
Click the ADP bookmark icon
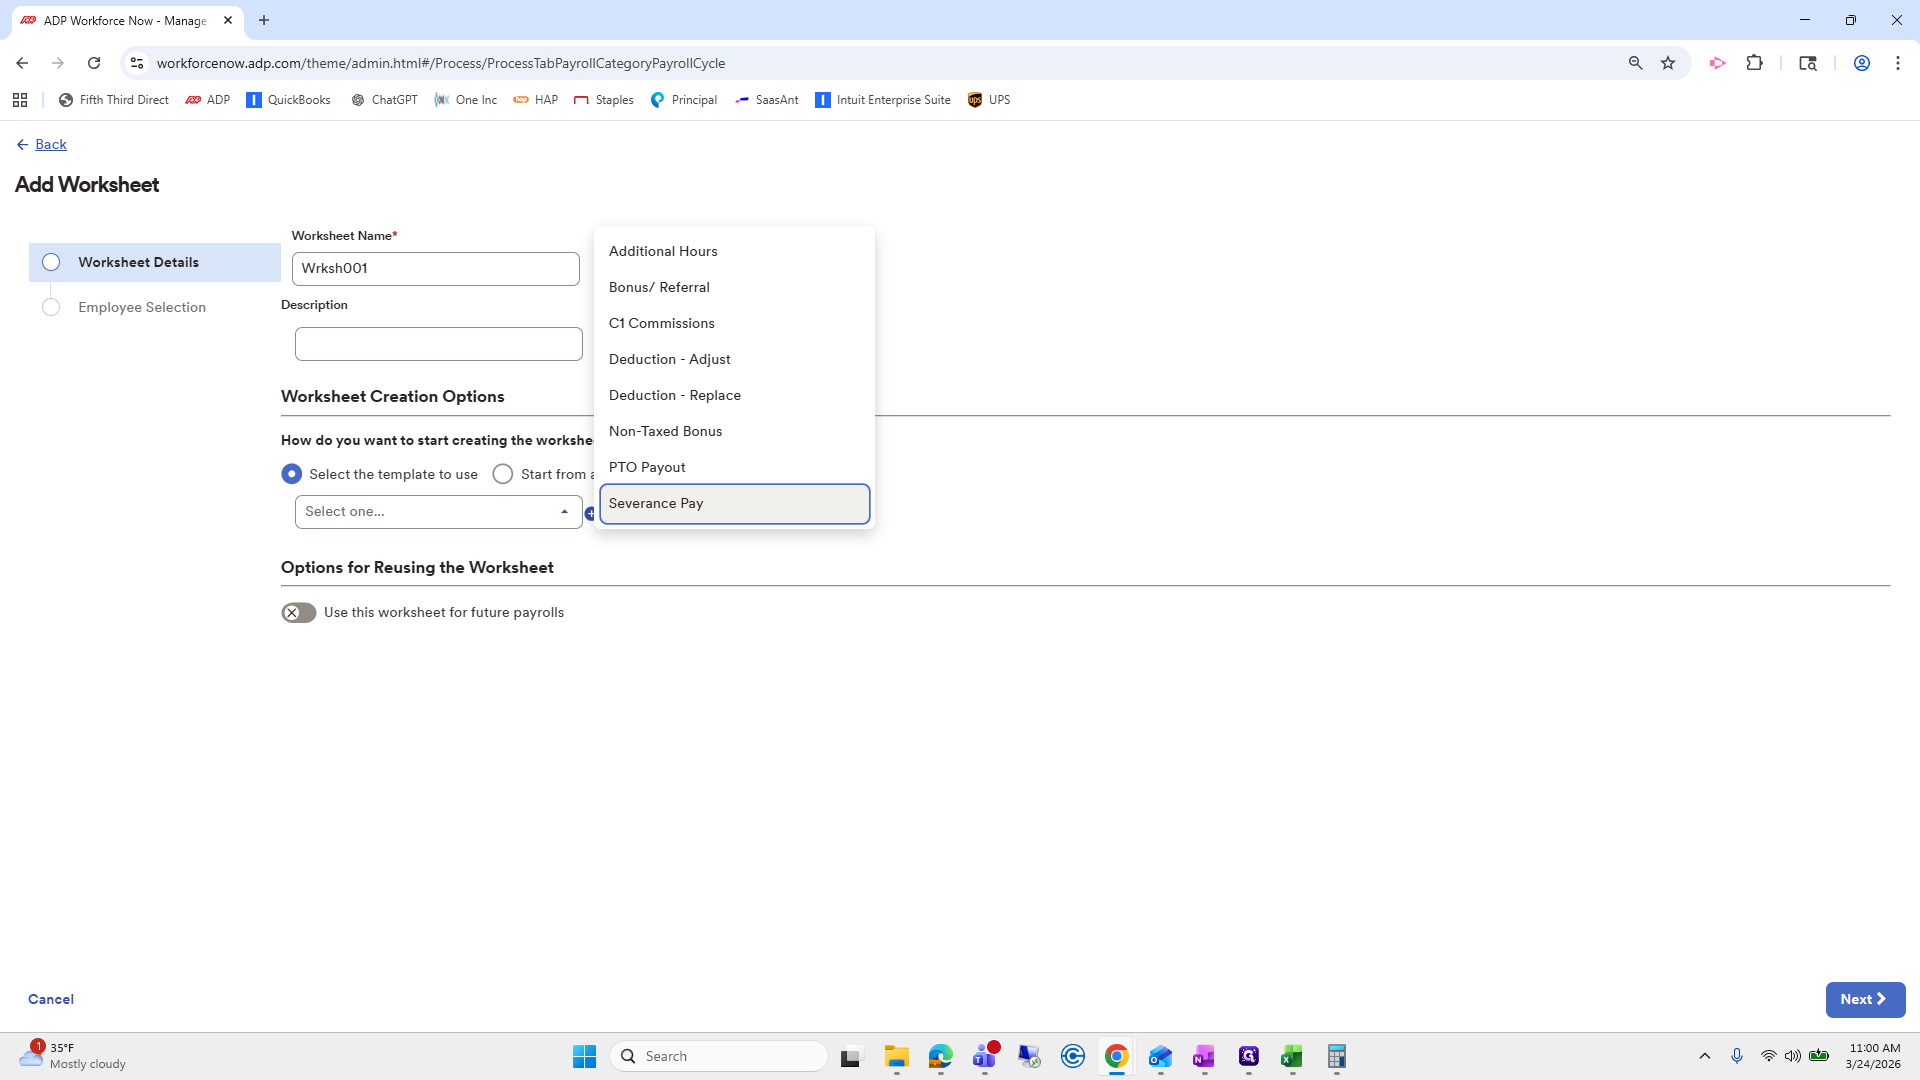coord(193,100)
